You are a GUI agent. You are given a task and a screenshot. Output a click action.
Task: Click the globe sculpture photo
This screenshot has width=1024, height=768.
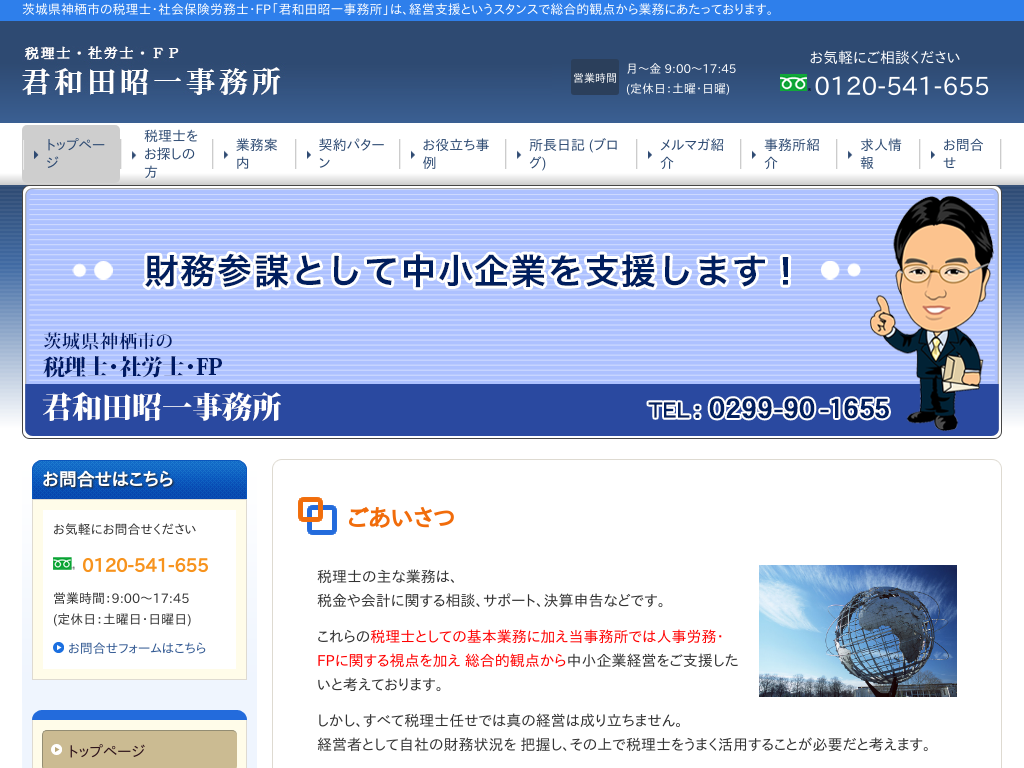[857, 630]
